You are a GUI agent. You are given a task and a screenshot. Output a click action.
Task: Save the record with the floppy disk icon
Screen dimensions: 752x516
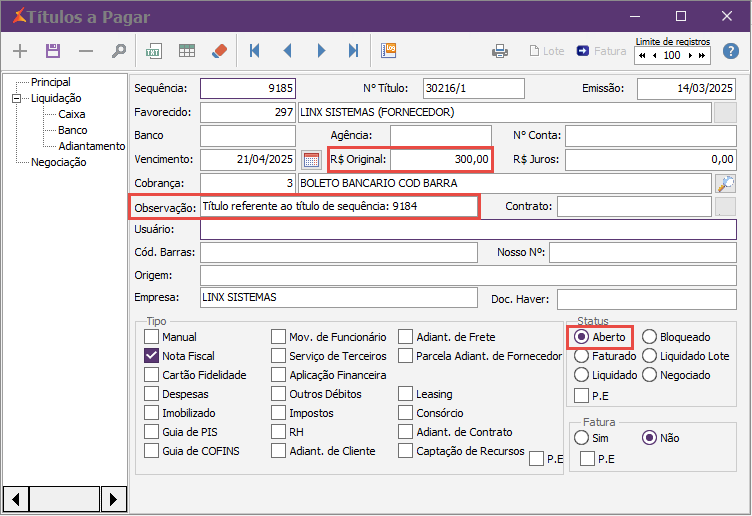53,51
